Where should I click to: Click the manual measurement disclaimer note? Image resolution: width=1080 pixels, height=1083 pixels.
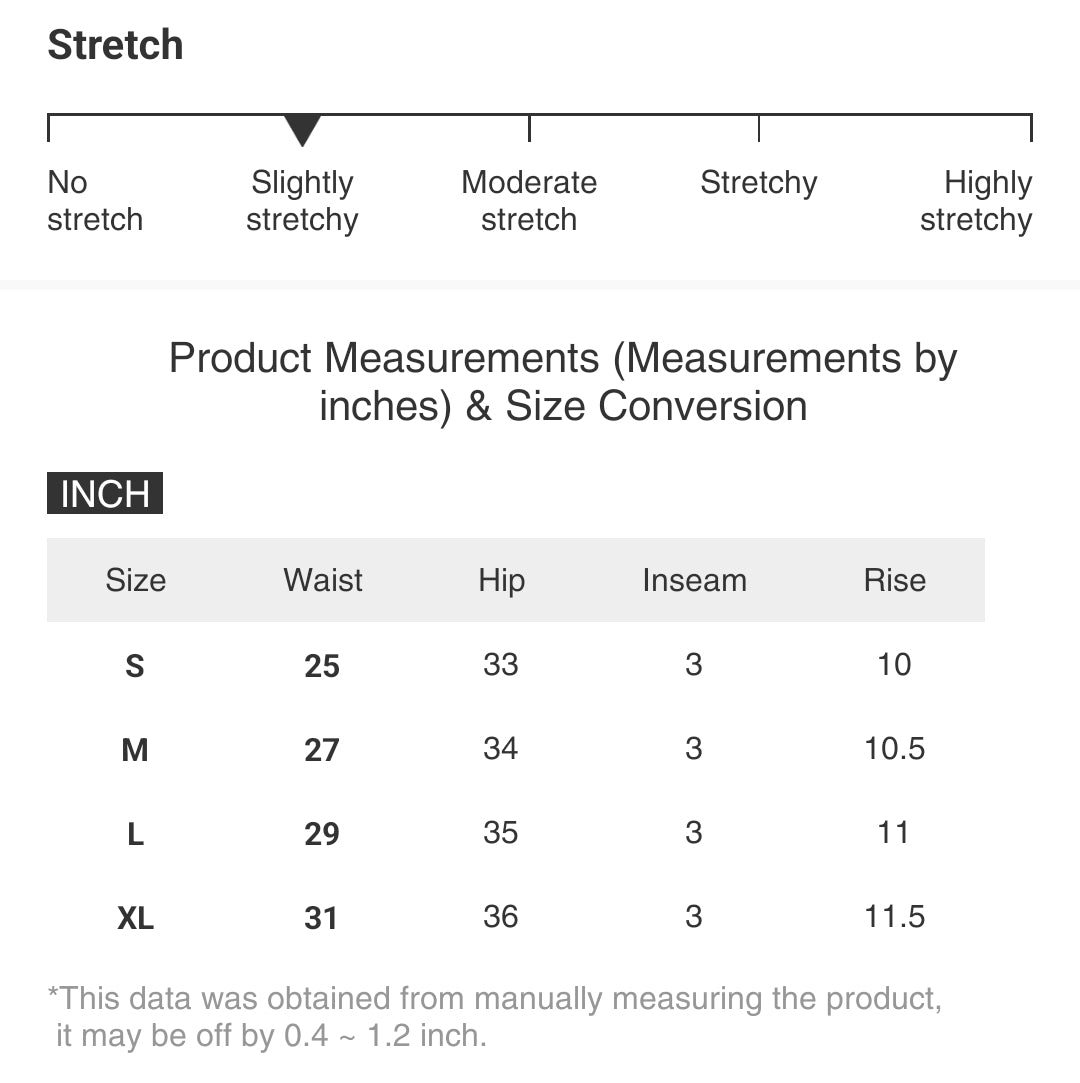coord(495,1017)
